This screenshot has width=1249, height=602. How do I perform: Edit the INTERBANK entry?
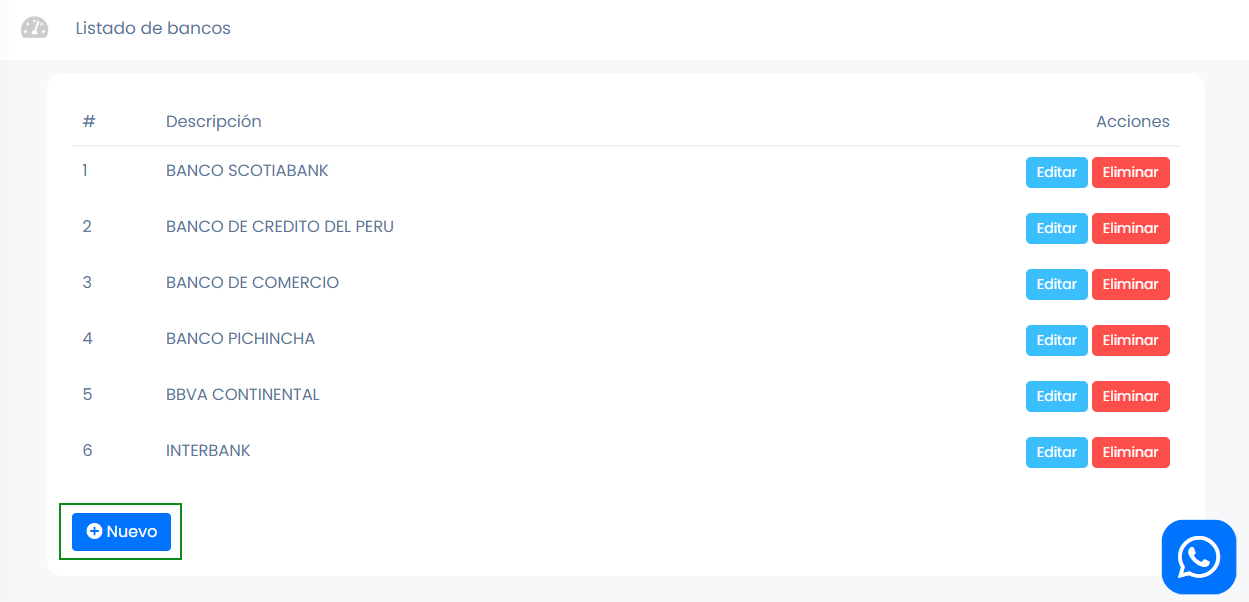click(x=1056, y=452)
